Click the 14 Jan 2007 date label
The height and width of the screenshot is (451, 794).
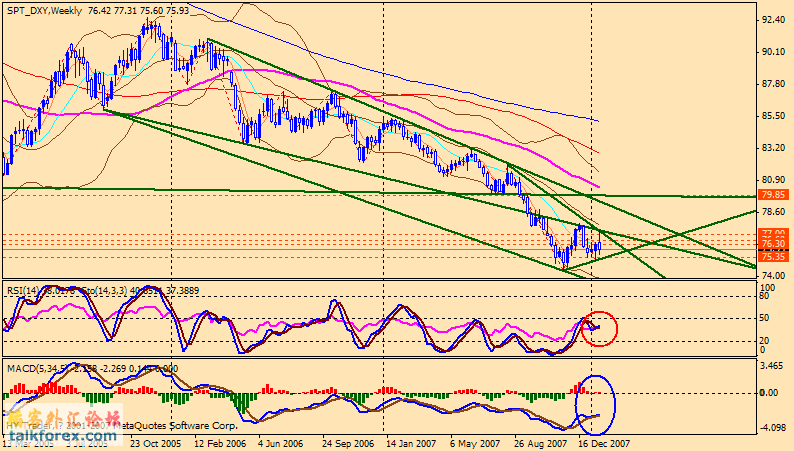(x=412, y=444)
